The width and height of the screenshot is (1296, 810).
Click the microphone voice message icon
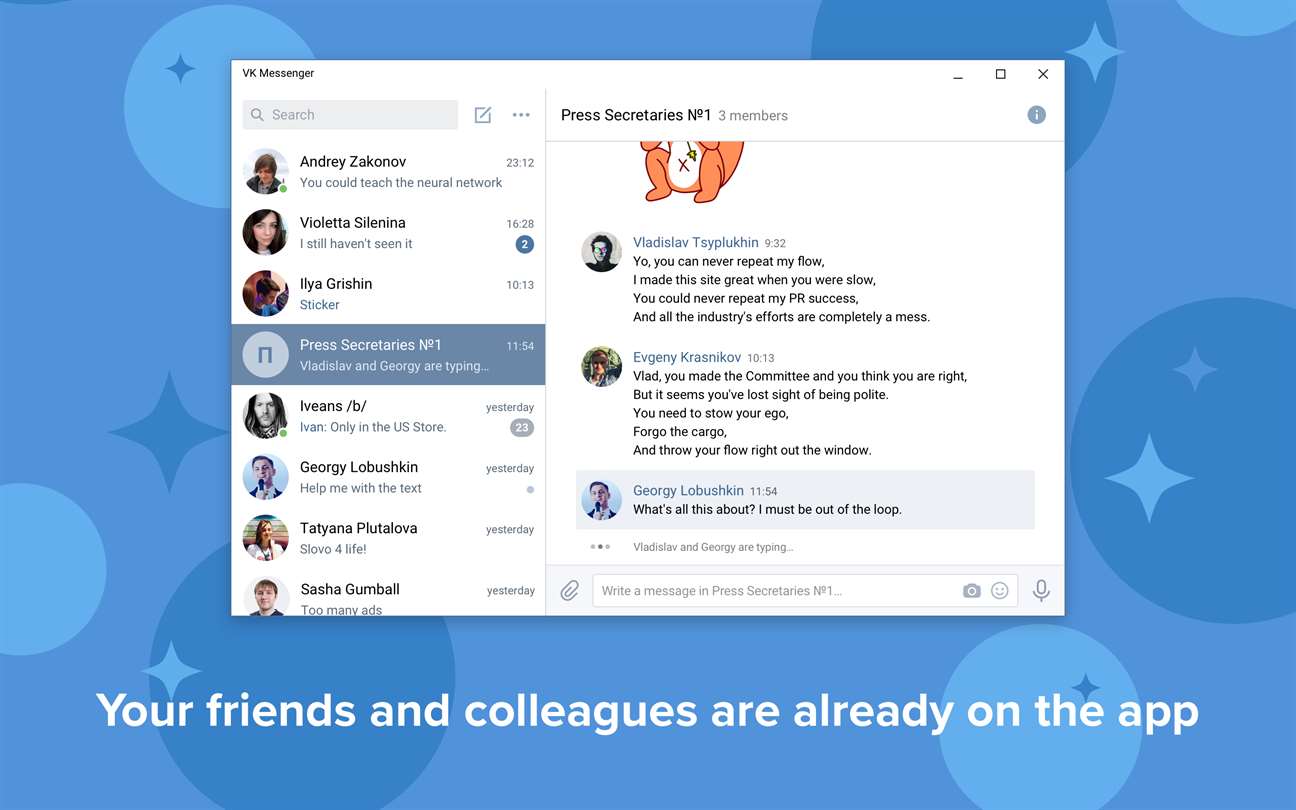pyautogui.click(x=1041, y=591)
